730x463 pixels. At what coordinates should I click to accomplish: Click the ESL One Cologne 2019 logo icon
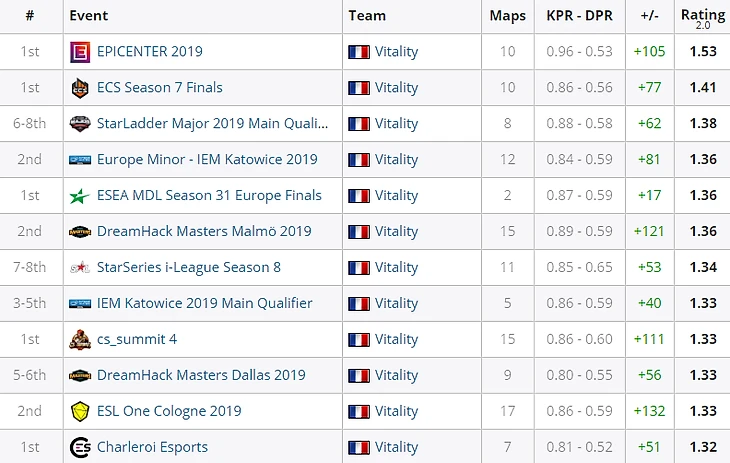coord(80,412)
